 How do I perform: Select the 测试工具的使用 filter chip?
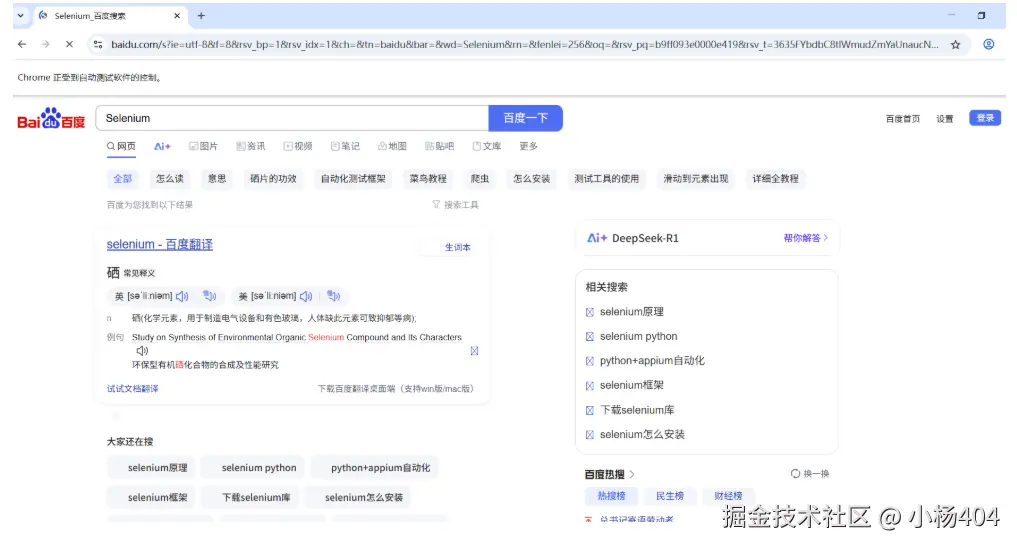pos(607,178)
